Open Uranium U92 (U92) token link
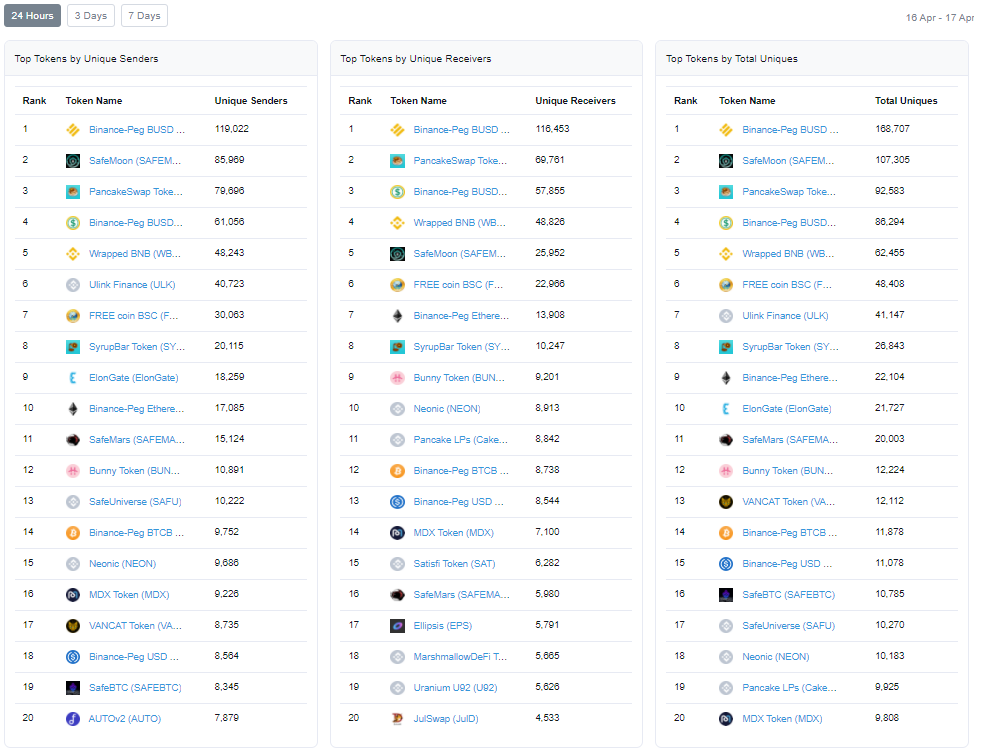Image resolution: width=981 pixels, height=752 pixels. (455, 687)
